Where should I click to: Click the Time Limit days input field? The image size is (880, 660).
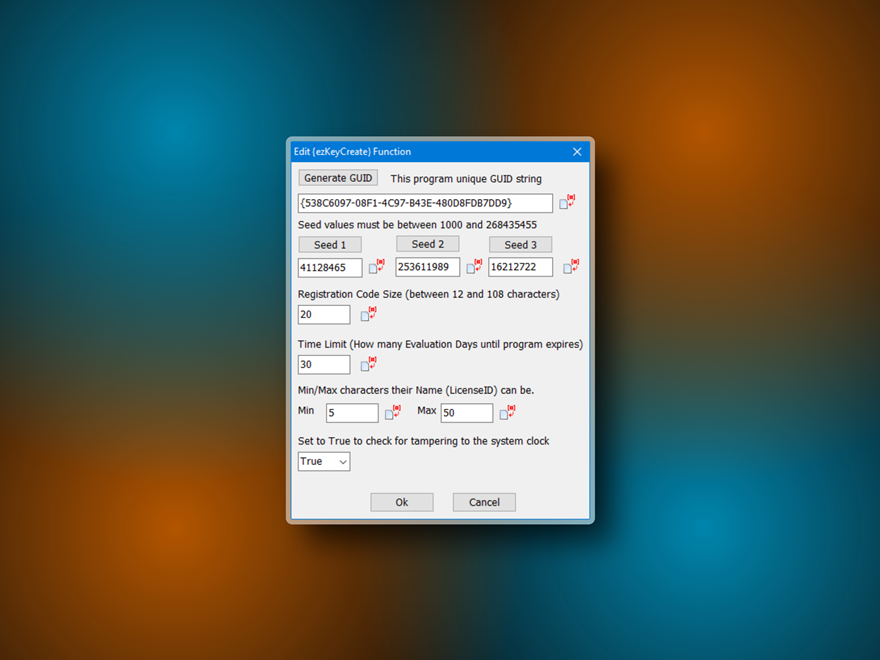click(x=324, y=365)
